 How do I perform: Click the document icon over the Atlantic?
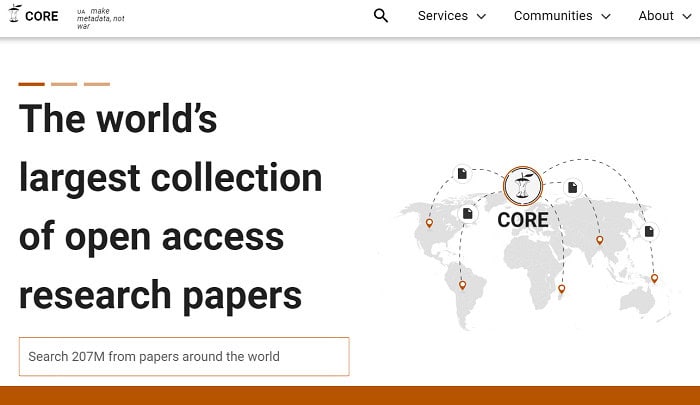click(x=467, y=213)
